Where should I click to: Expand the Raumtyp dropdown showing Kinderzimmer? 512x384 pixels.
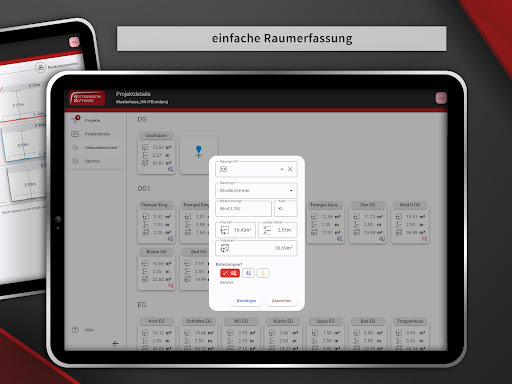[256, 191]
